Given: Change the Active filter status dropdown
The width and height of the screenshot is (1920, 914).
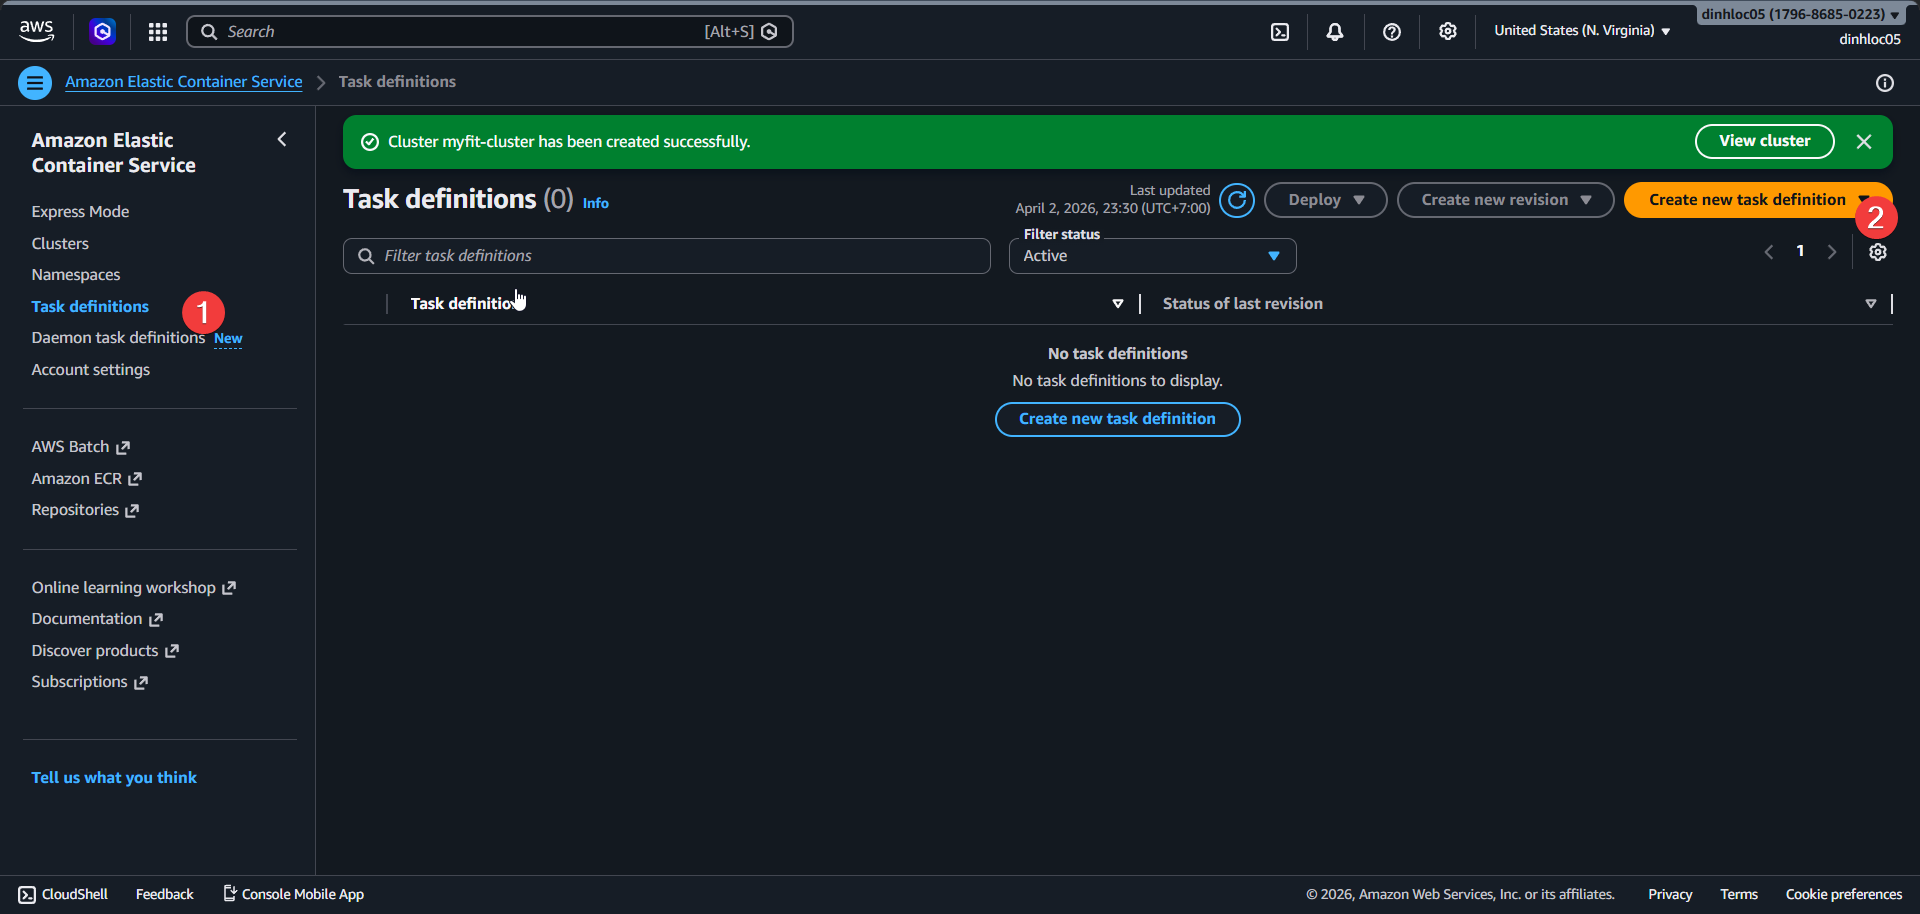Looking at the screenshot, I should coord(1152,255).
